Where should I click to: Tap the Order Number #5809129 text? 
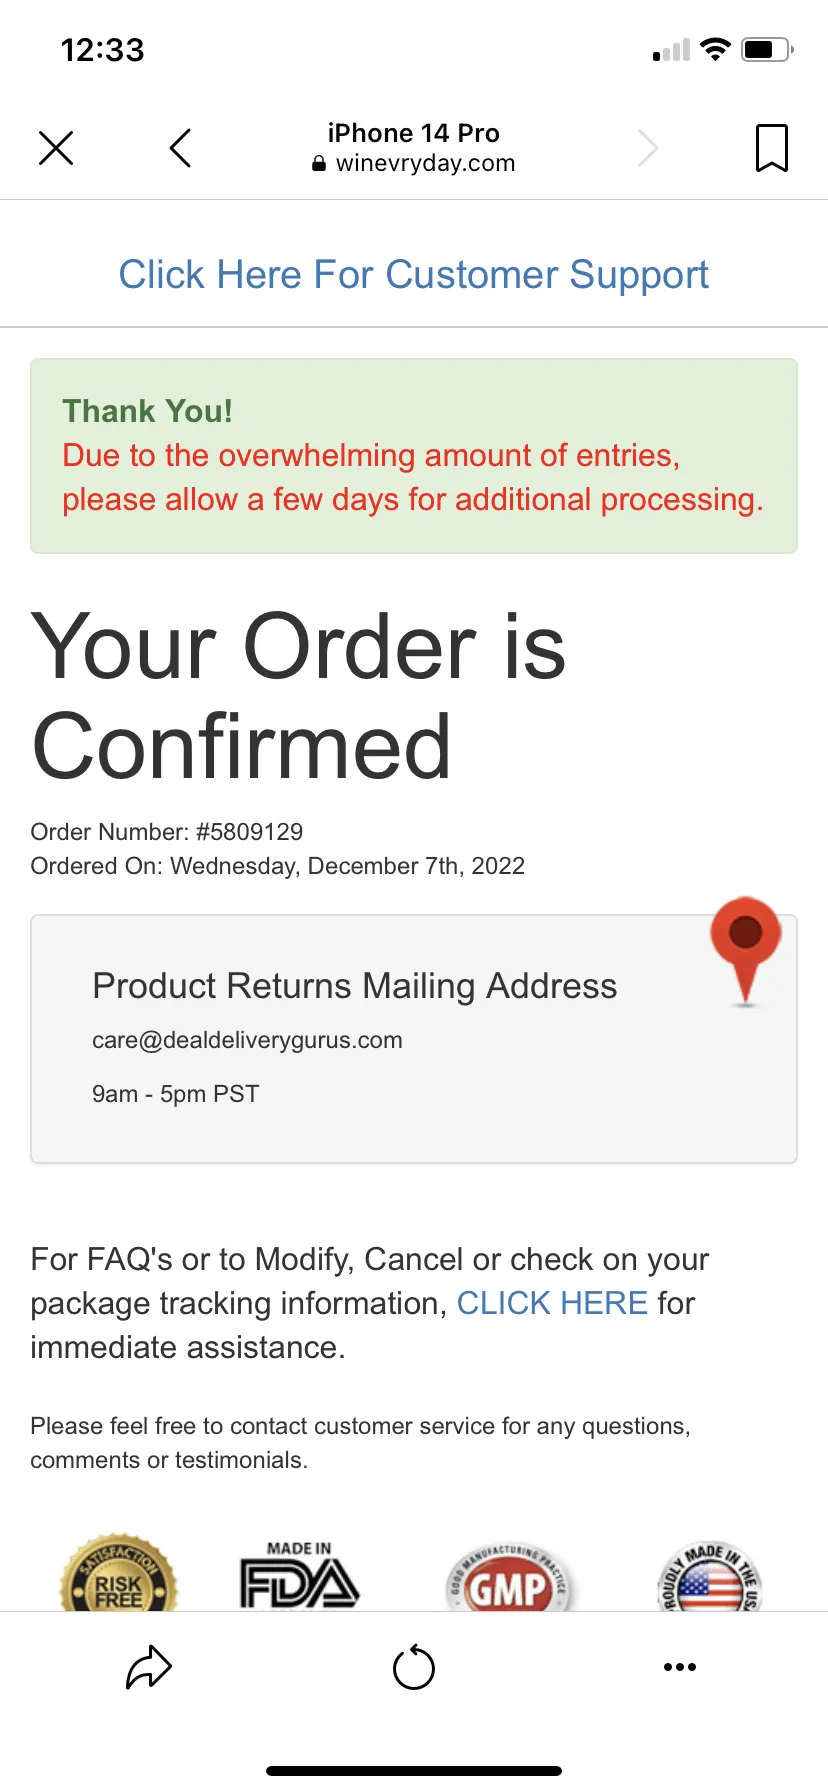[167, 832]
